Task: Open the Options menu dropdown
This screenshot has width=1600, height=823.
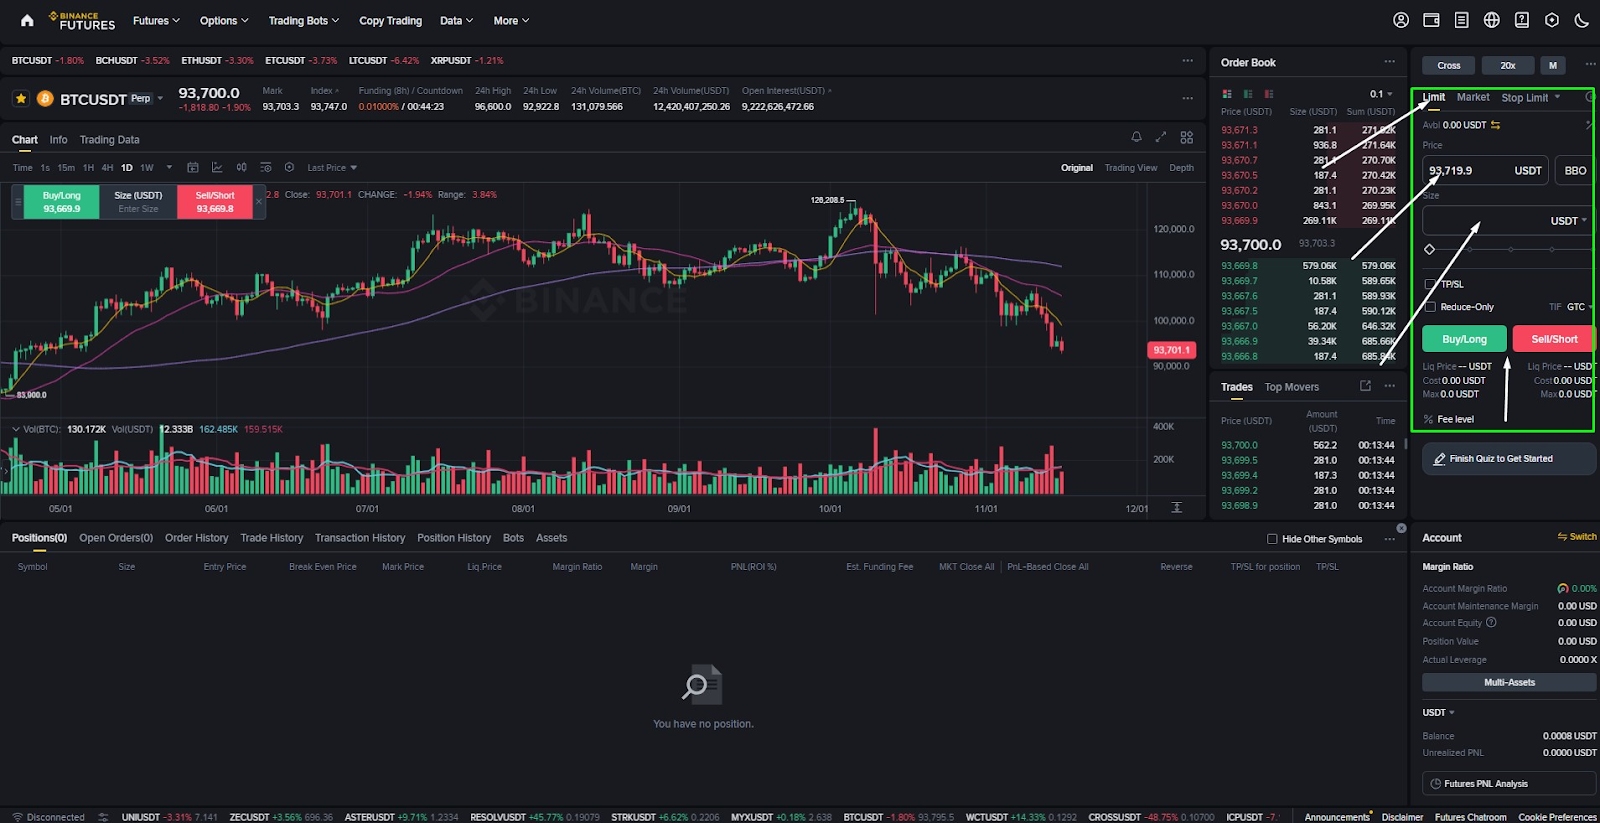Action: point(224,20)
